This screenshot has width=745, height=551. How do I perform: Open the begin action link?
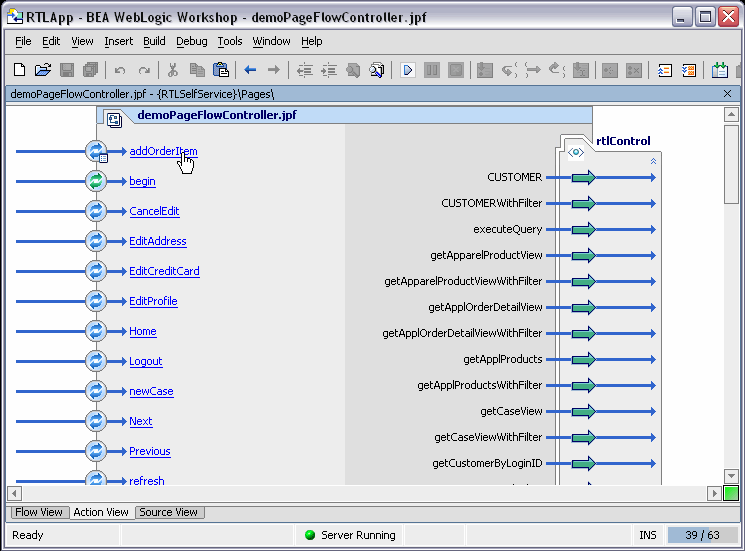142,181
